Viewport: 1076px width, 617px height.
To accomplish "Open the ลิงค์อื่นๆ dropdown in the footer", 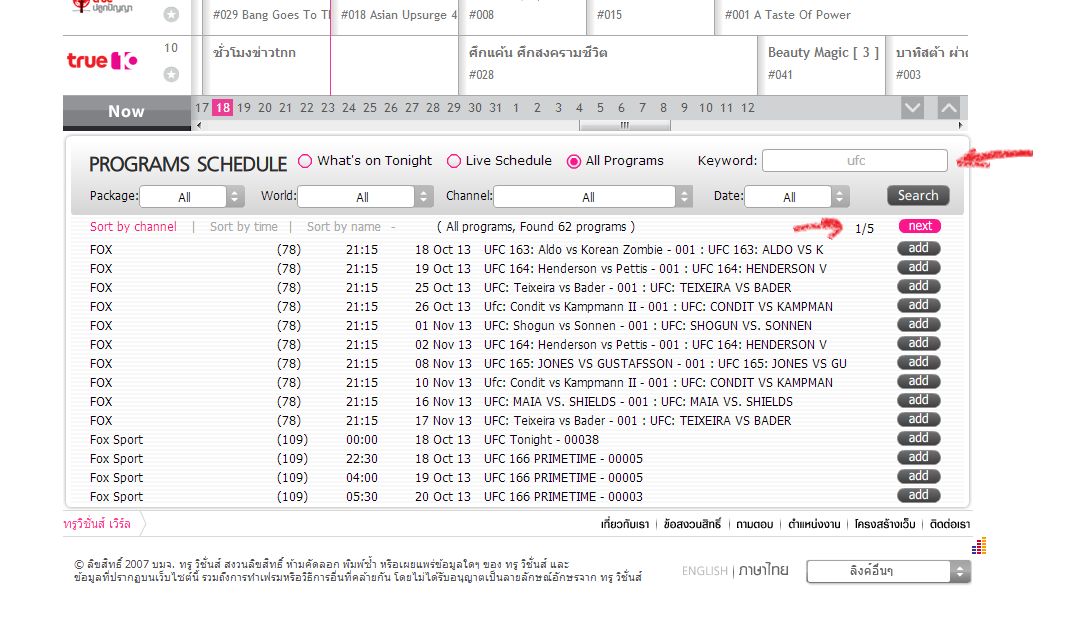I will tap(889, 571).
